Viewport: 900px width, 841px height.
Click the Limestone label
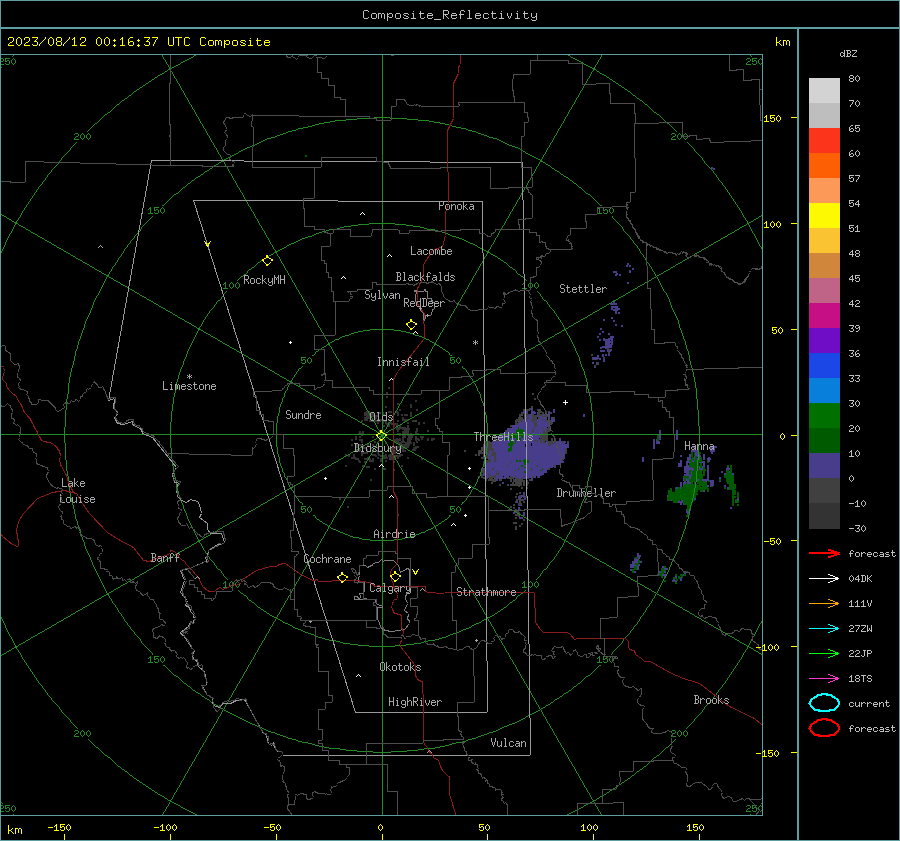[189, 386]
